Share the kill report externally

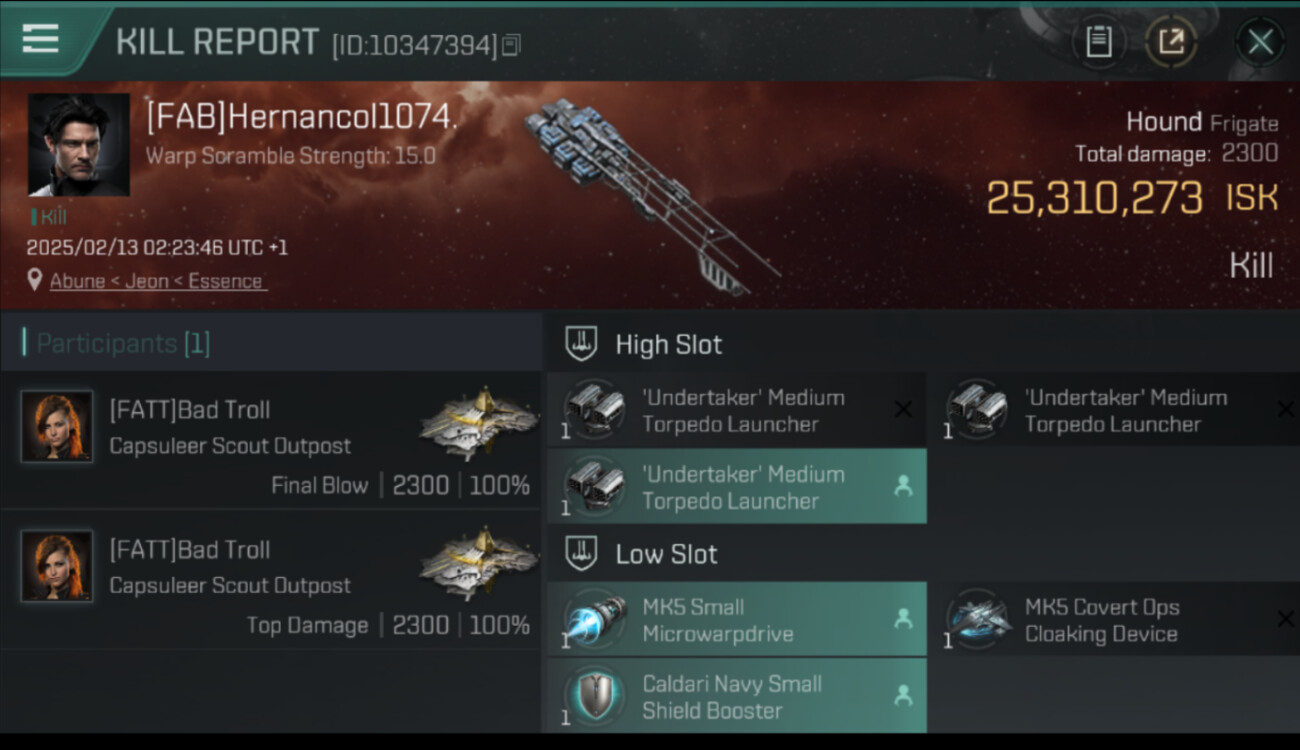click(1170, 42)
